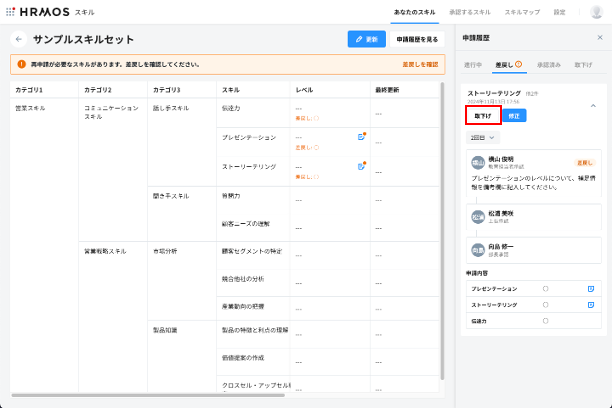The height and width of the screenshot is (408, 612).
Task: Click memo icon for ストーリーテリング in 申請内容
Action: pyautogui.click(x=591, y=303)
